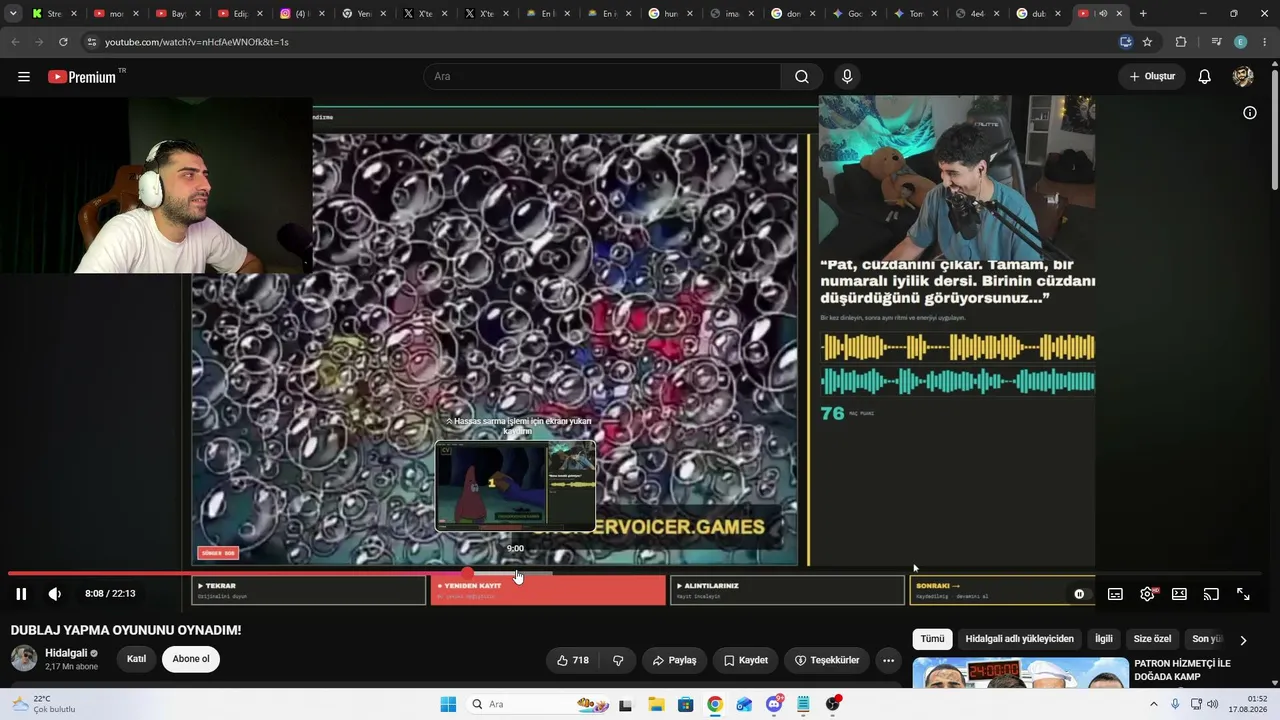Open Chrome profile avatar
Viewport: 1280px width, 720px height.
(1241, 42)
